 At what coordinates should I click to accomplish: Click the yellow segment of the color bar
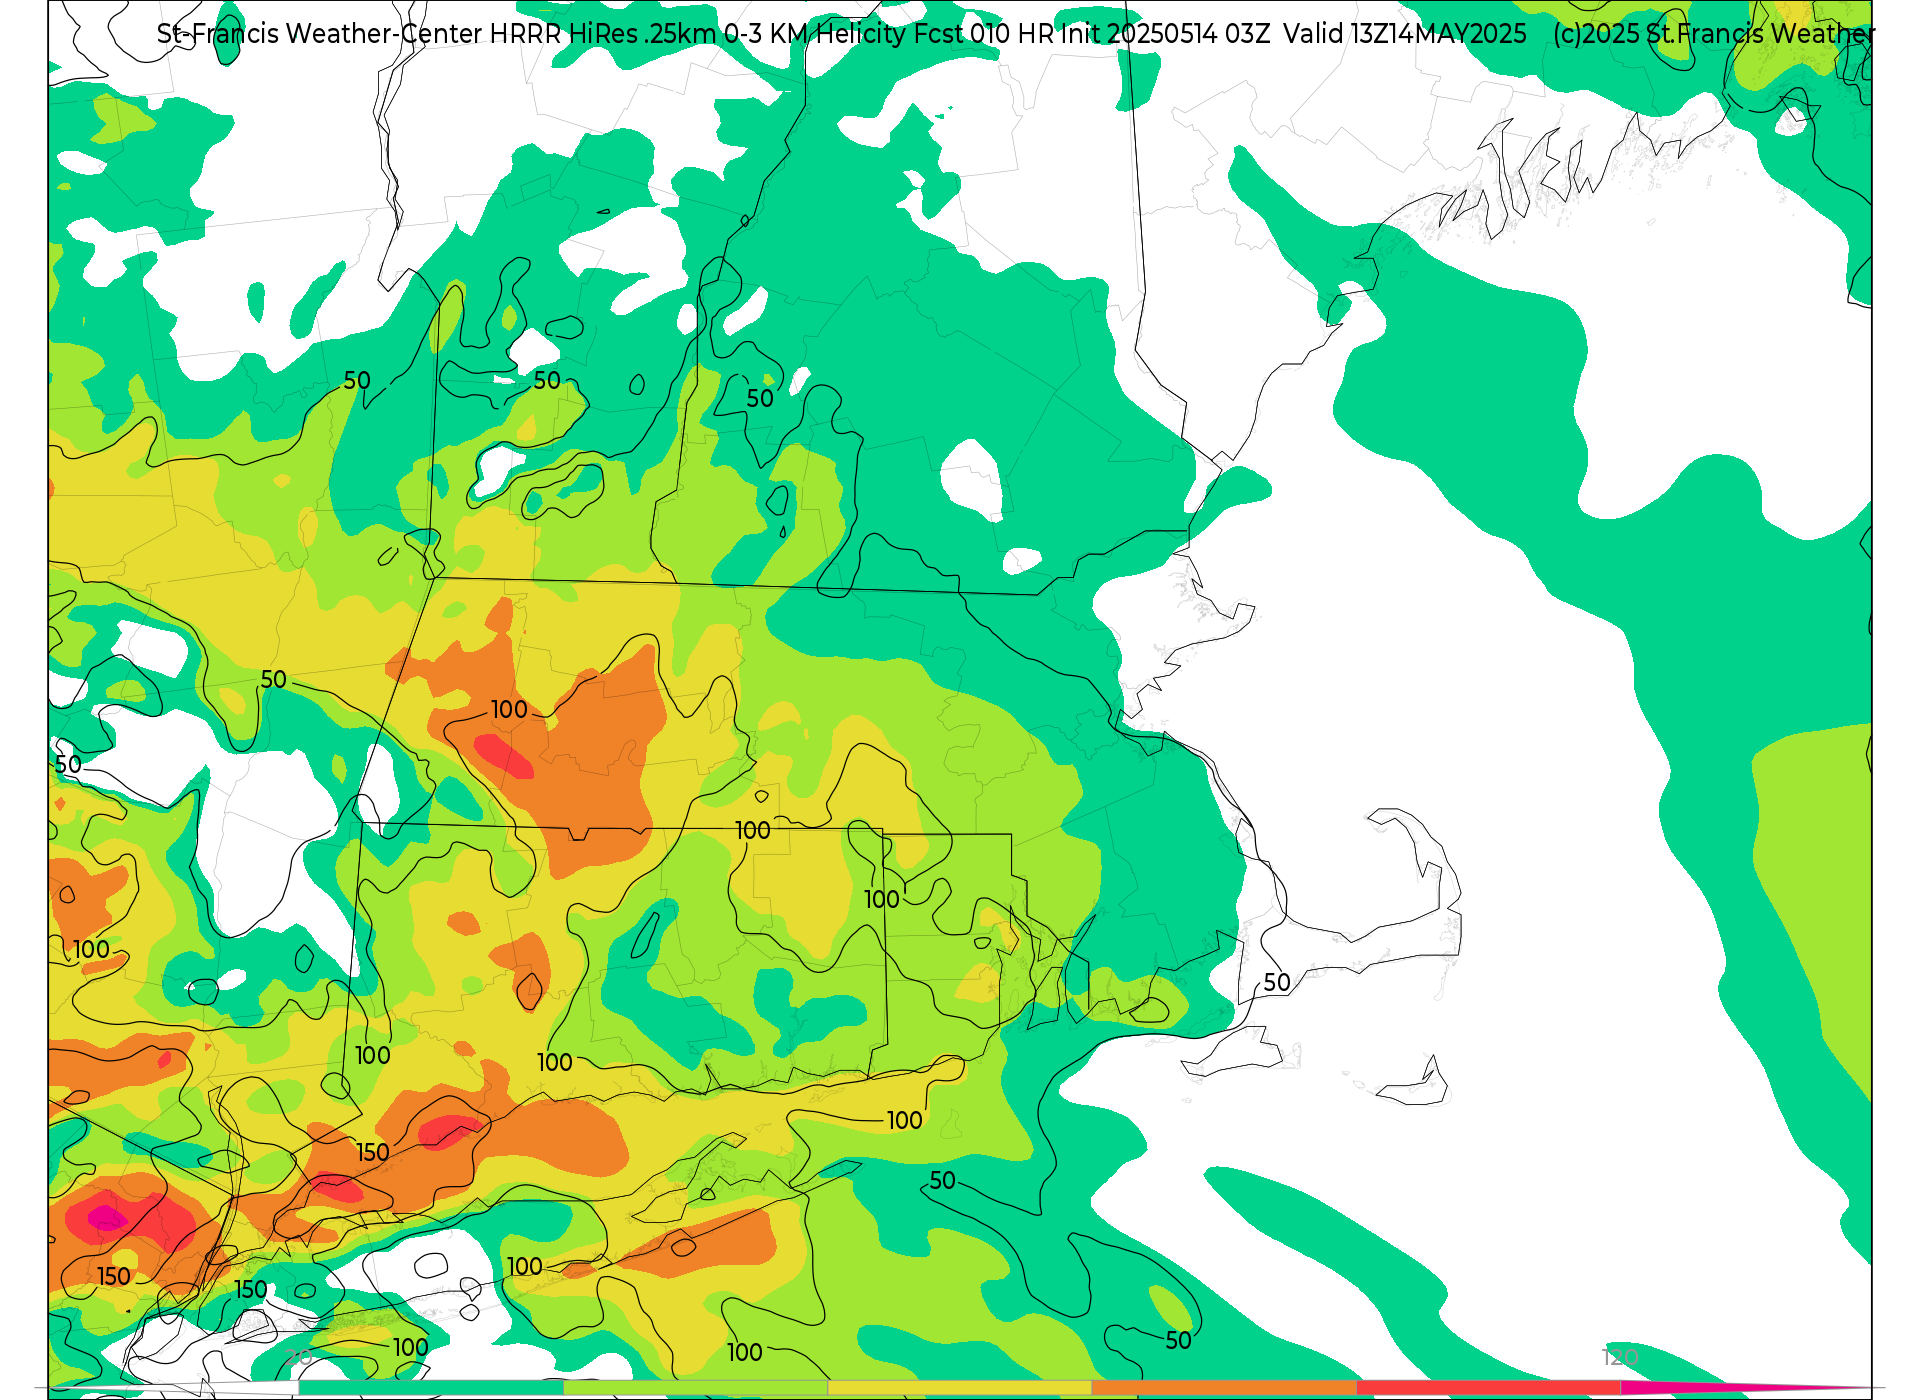[x=960, y=1387]
